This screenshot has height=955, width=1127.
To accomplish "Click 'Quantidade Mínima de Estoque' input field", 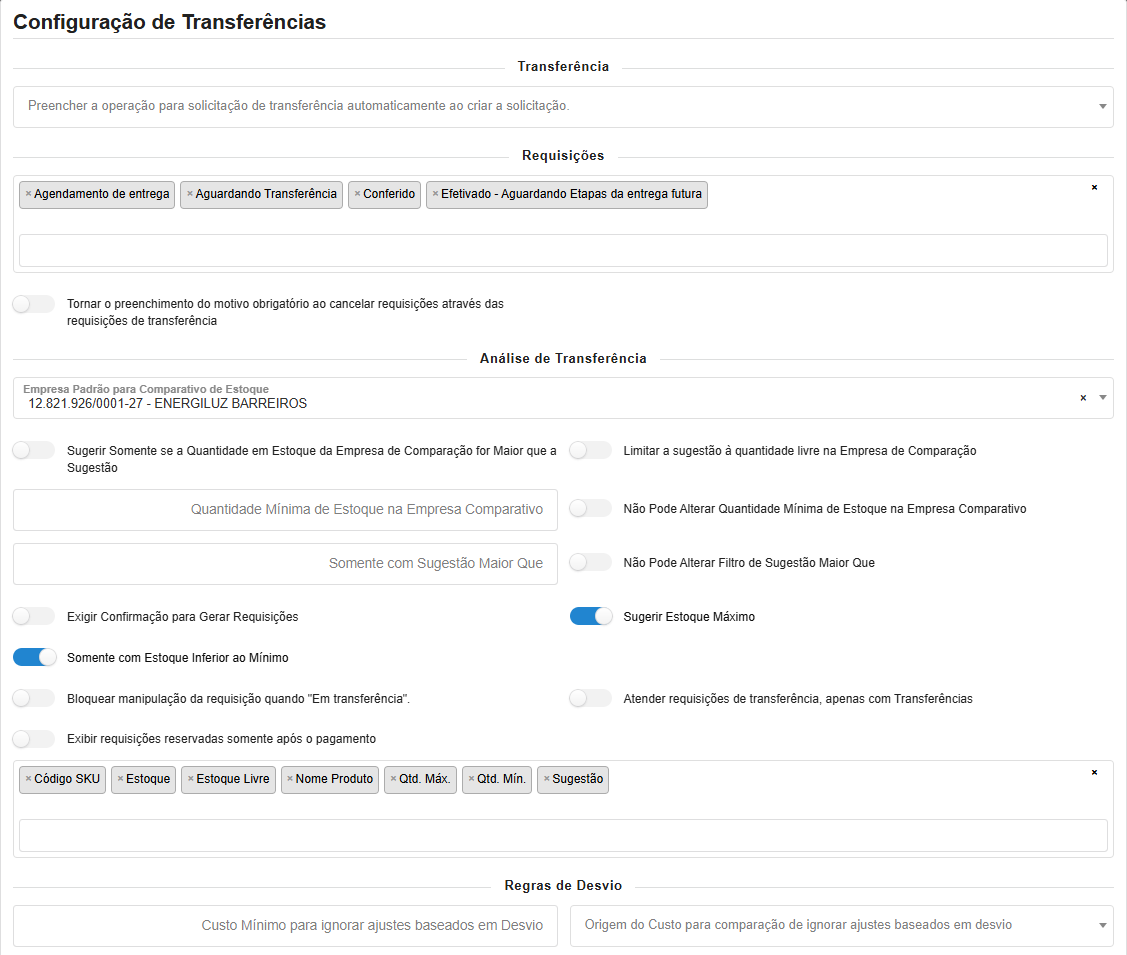I will pos(285,509).
